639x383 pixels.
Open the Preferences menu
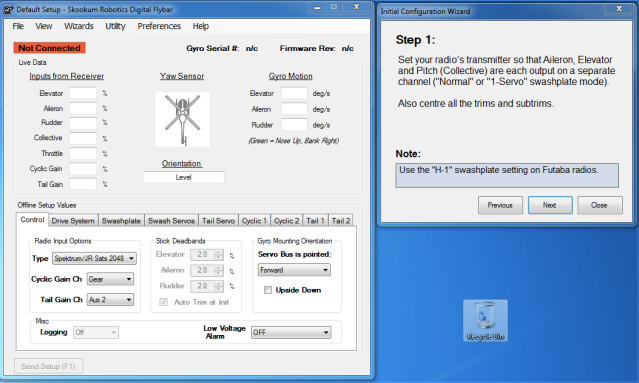(159, 26)
